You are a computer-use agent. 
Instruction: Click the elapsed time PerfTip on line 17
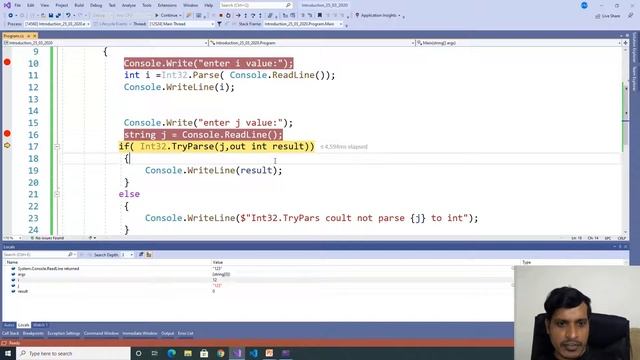tap(344, 147)
